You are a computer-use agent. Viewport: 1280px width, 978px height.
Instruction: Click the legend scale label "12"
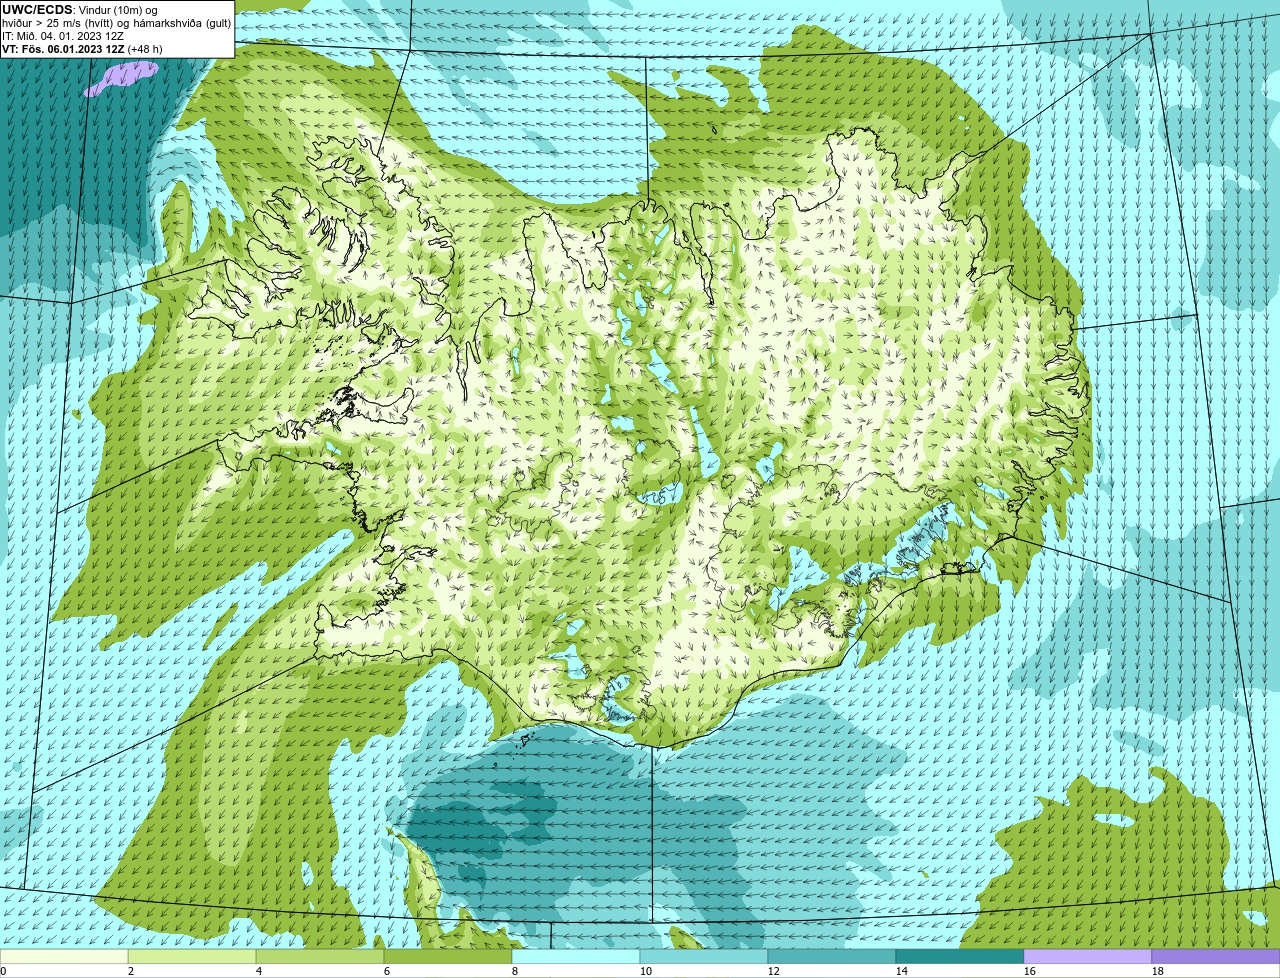(774, 971)
